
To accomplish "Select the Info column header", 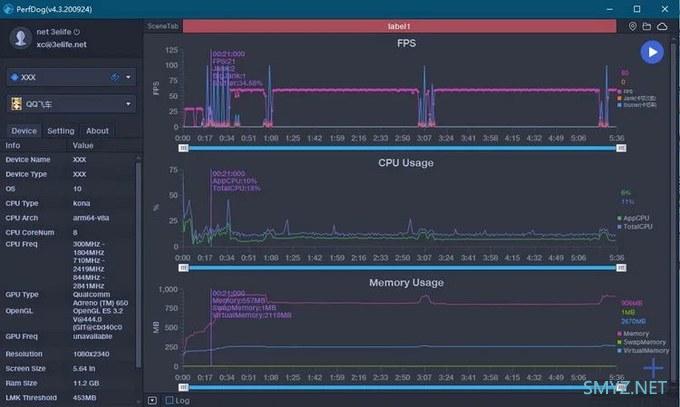I will click(13, 145).
